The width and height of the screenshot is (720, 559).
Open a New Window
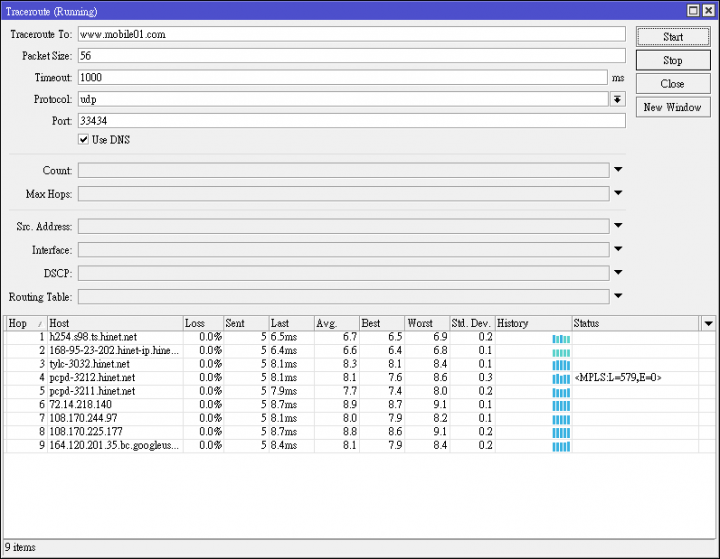tap(673, 107)
